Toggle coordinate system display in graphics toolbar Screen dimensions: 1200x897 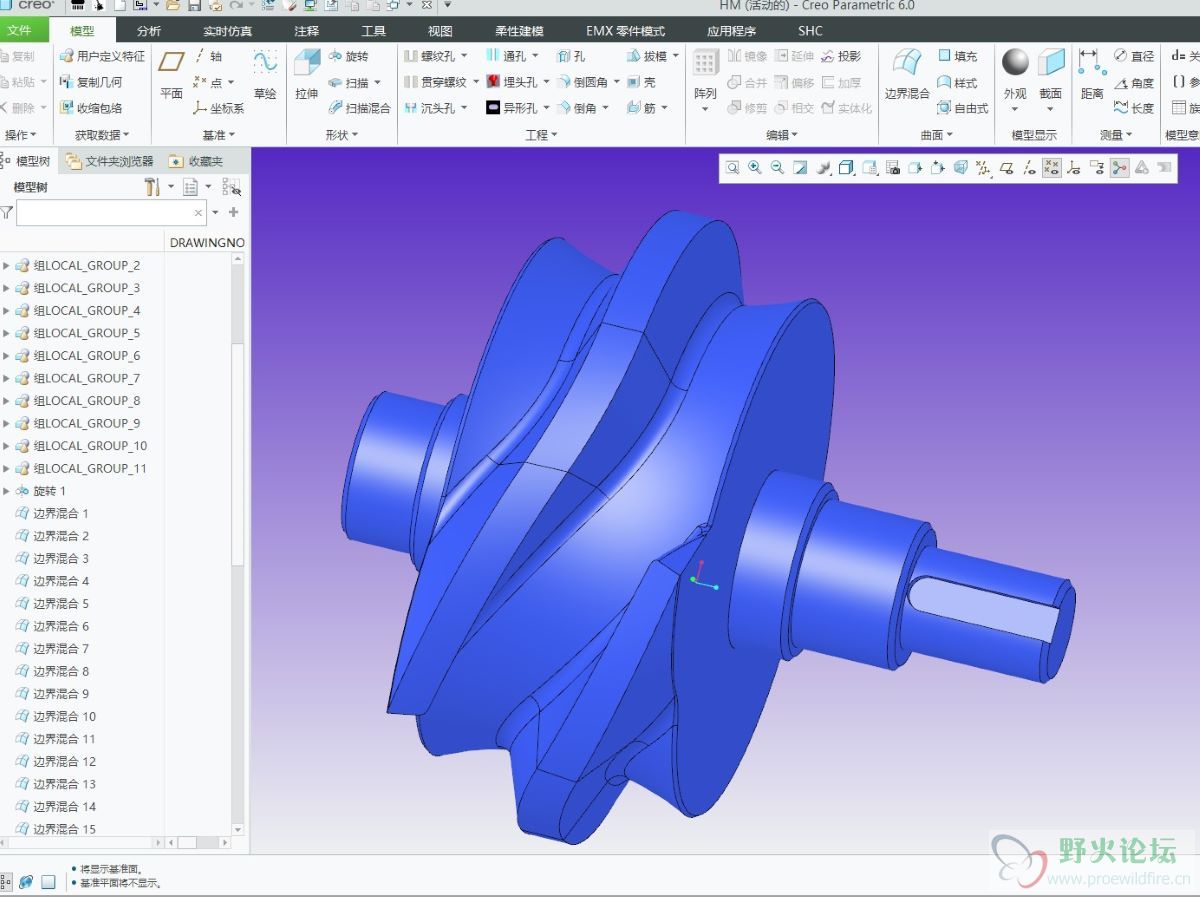point(1074,168)
